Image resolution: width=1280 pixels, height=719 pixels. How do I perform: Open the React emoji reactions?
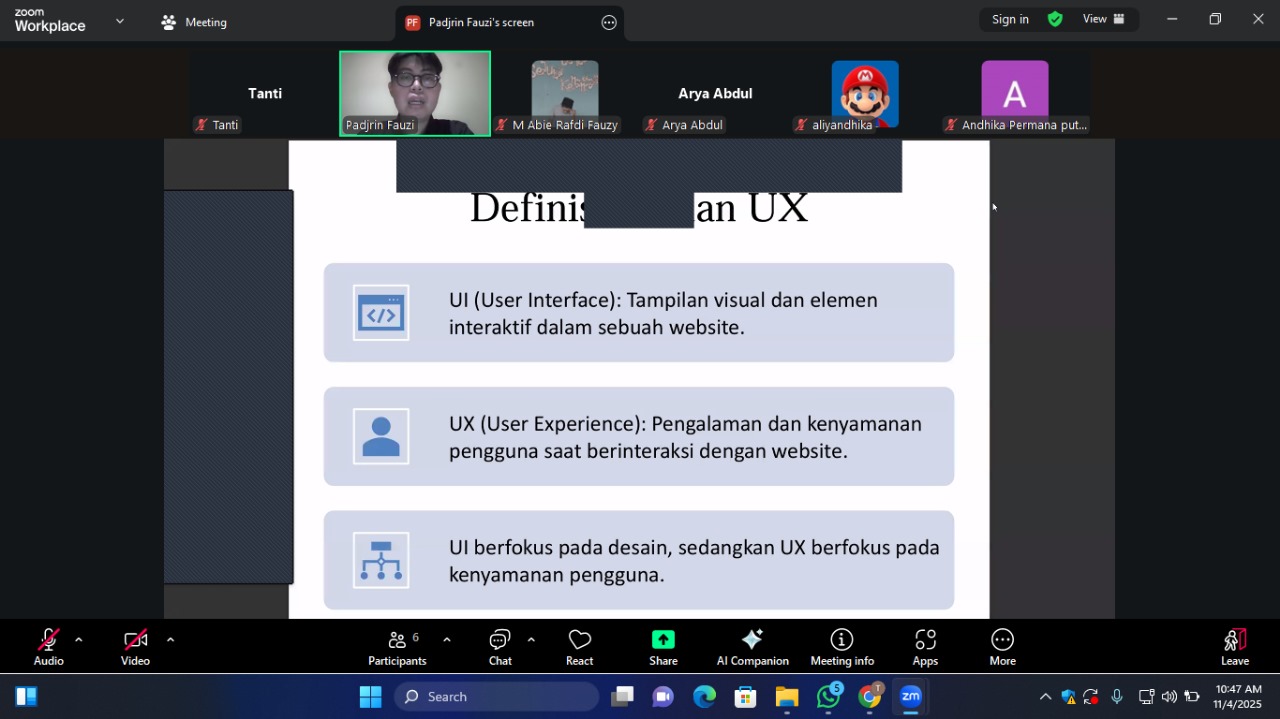tap(579, 647)
